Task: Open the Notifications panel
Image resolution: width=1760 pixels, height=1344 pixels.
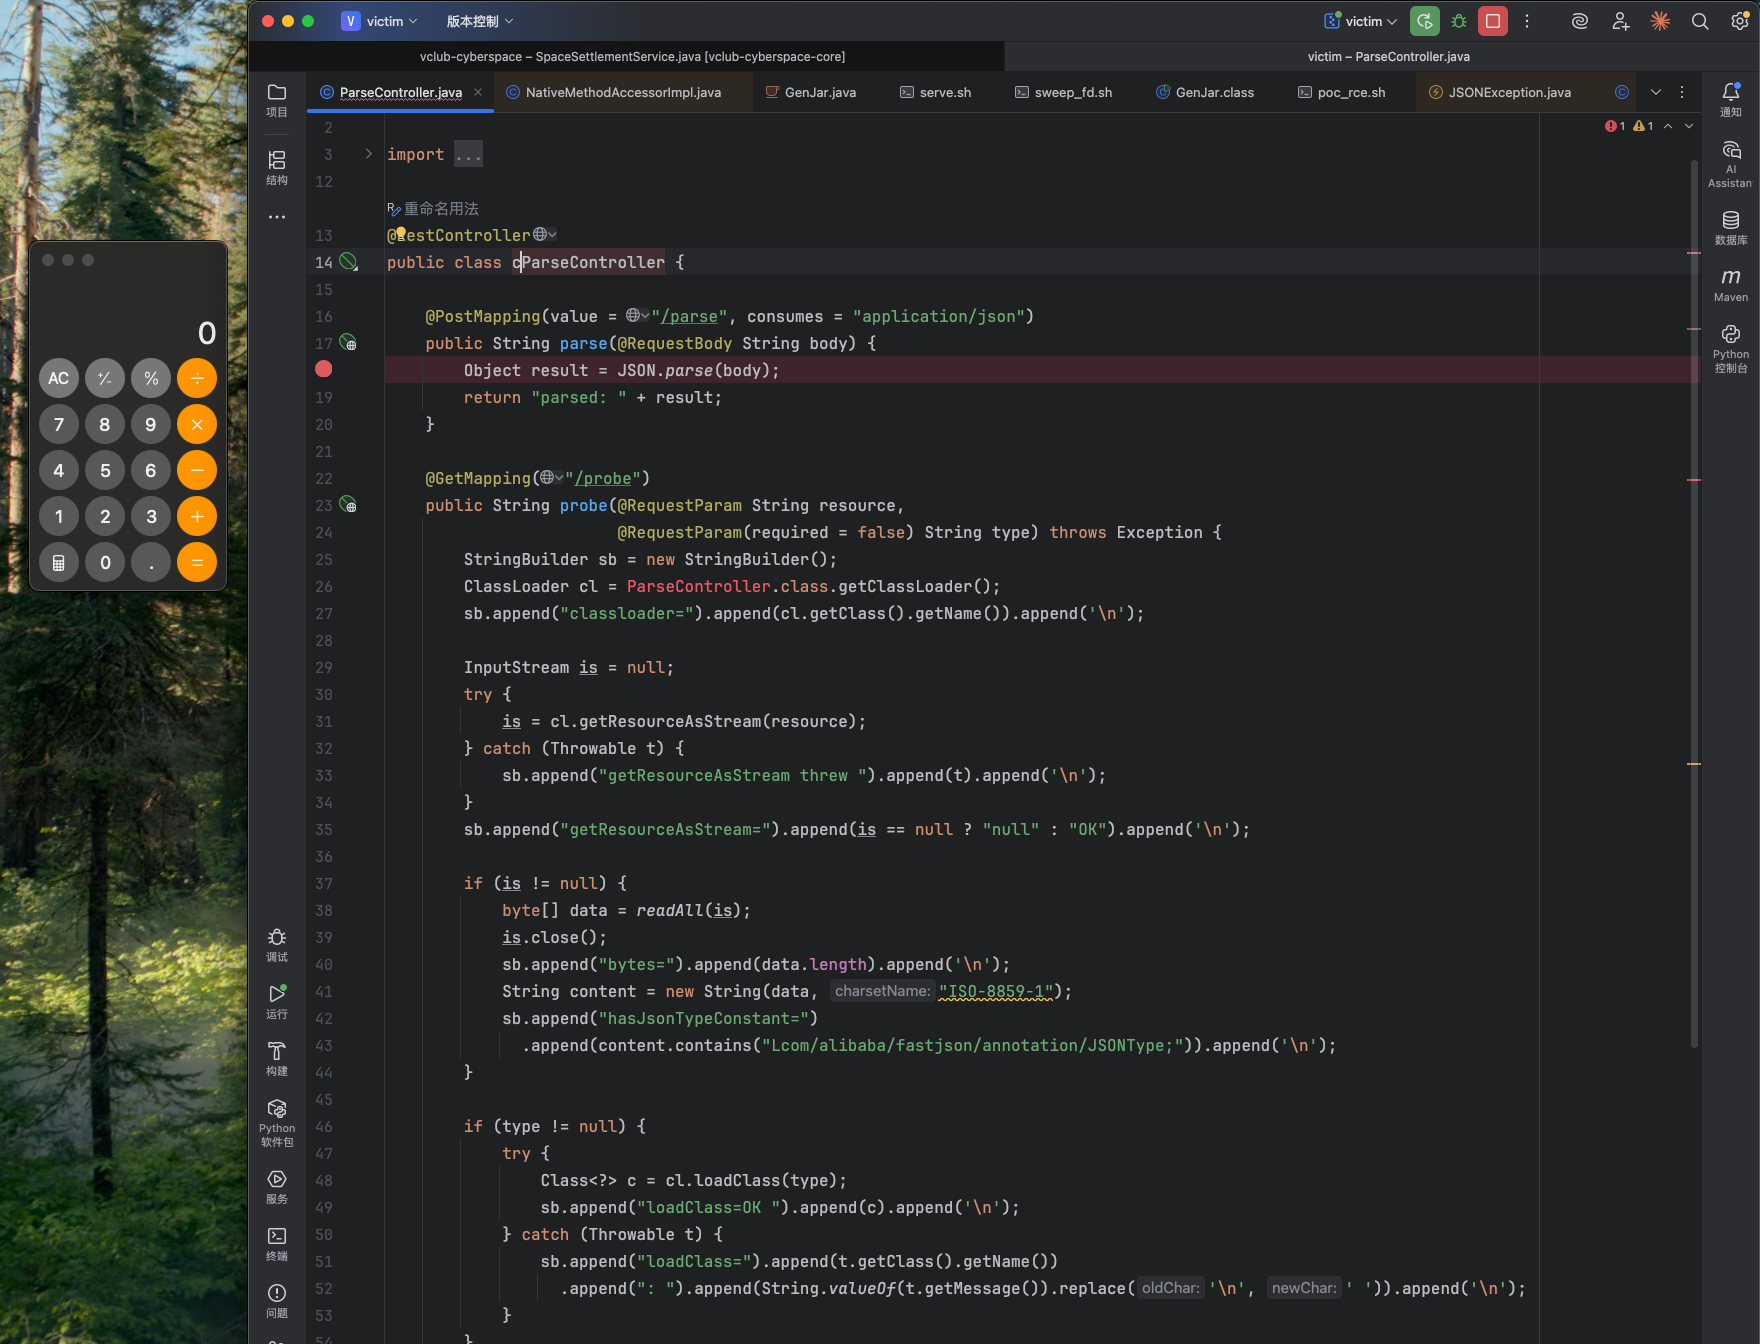Action: pyautogui.click(x=1731, y=100)
